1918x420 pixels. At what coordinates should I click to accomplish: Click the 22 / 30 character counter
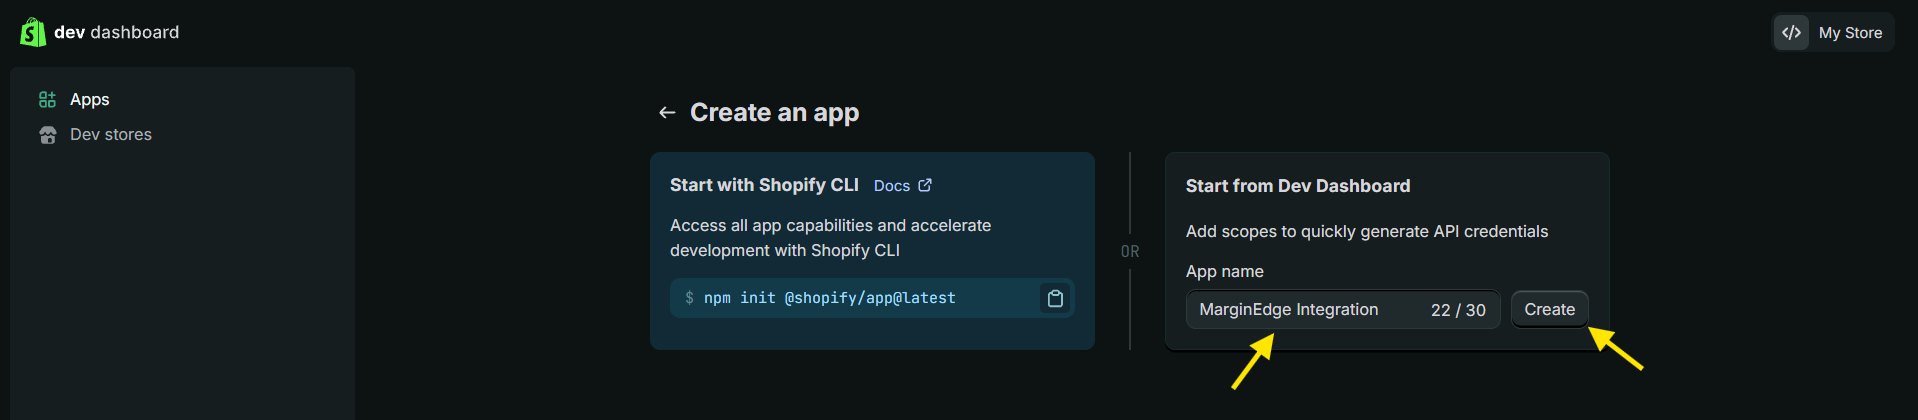(x=1458, y=310)
